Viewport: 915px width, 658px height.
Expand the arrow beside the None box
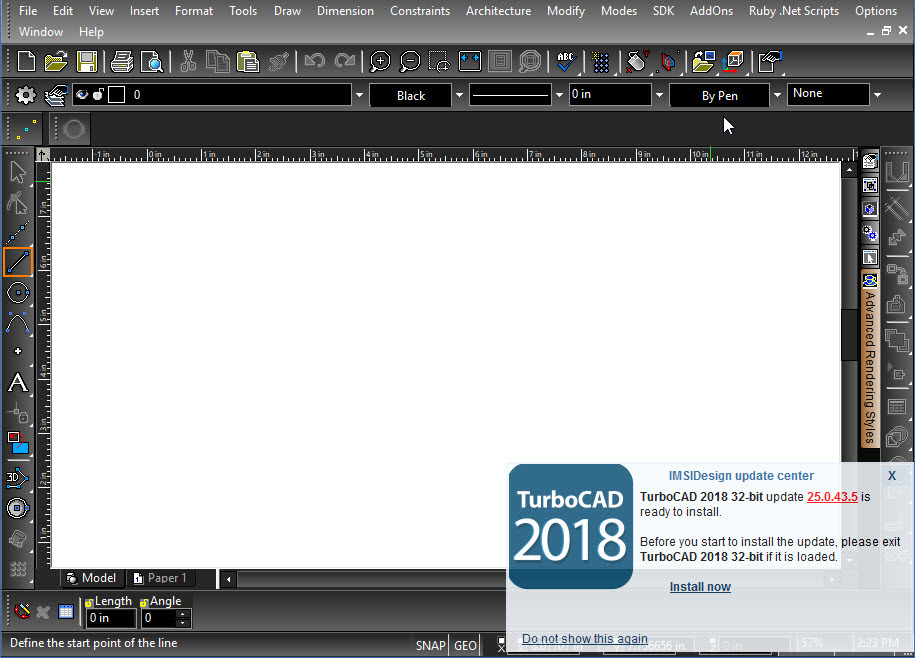pyautogui.click(x=877, y=94)
